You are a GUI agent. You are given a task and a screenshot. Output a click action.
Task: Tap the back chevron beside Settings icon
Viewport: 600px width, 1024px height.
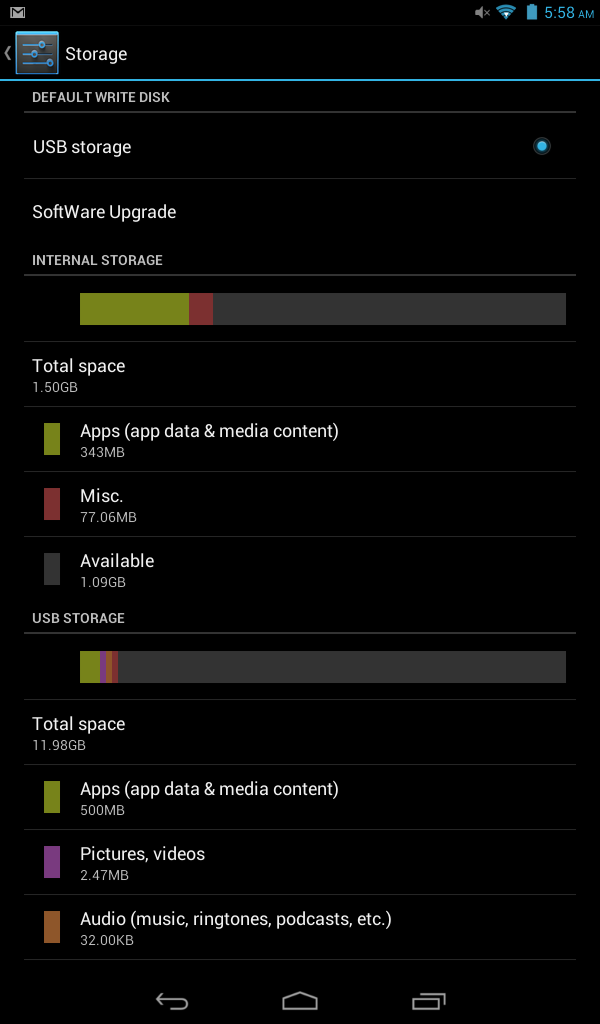point(8,53)
